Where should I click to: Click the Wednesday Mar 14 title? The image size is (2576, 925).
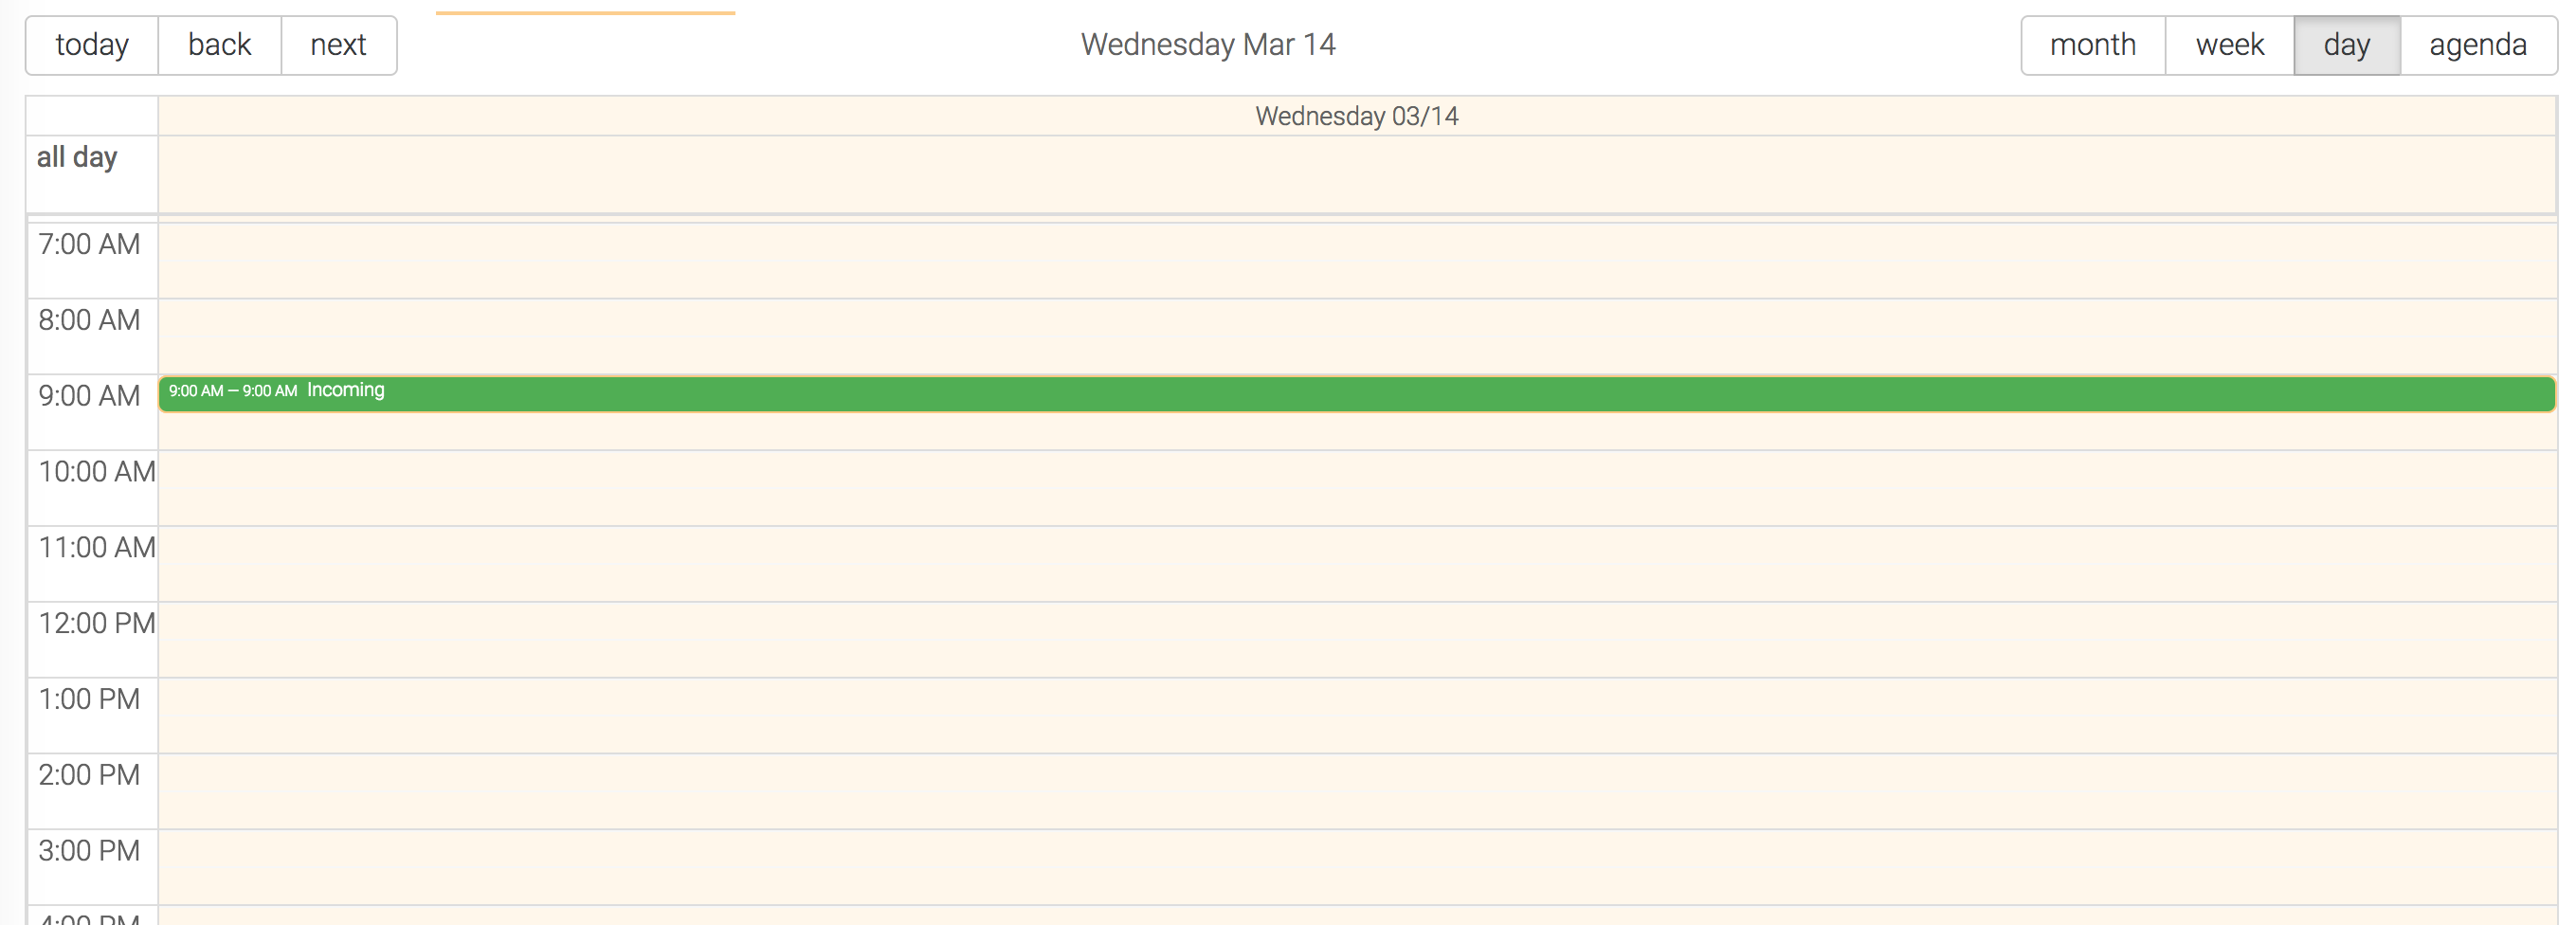(x=1208, y=44)
